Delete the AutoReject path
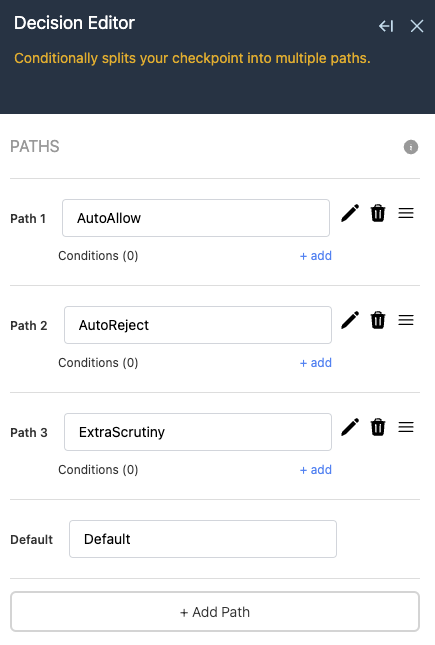The image size is (435, 645). tap(378, 320)
